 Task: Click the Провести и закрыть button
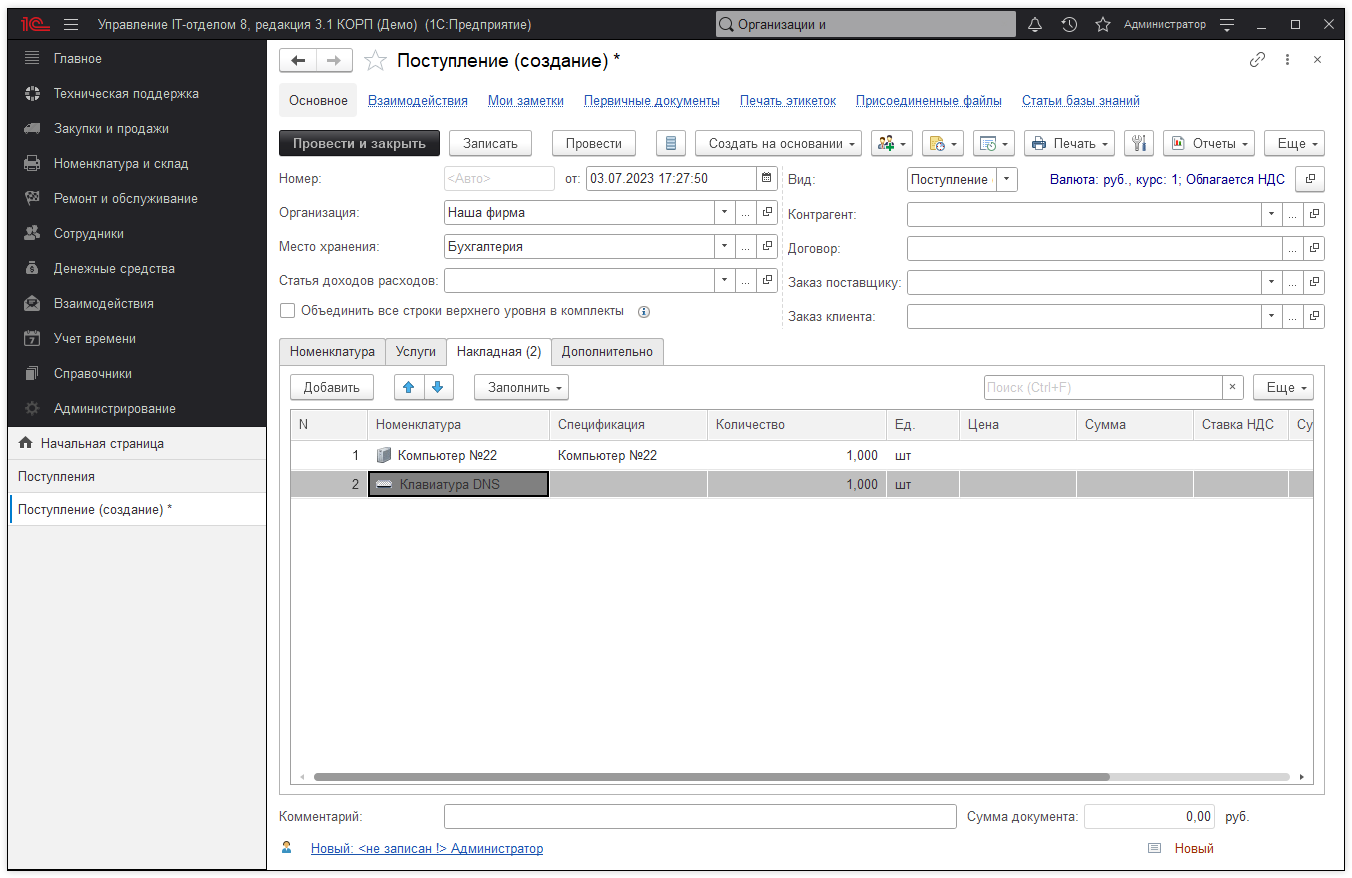(x=360, y=143)
